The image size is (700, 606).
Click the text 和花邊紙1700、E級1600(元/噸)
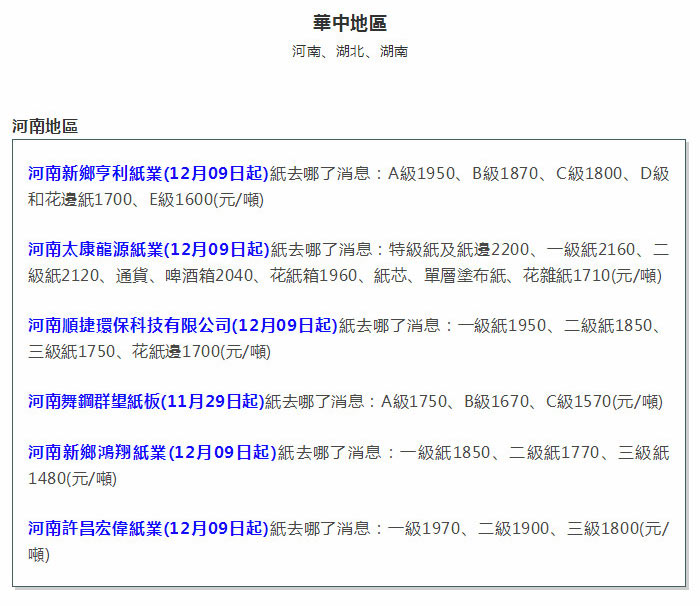pos(146,200)
